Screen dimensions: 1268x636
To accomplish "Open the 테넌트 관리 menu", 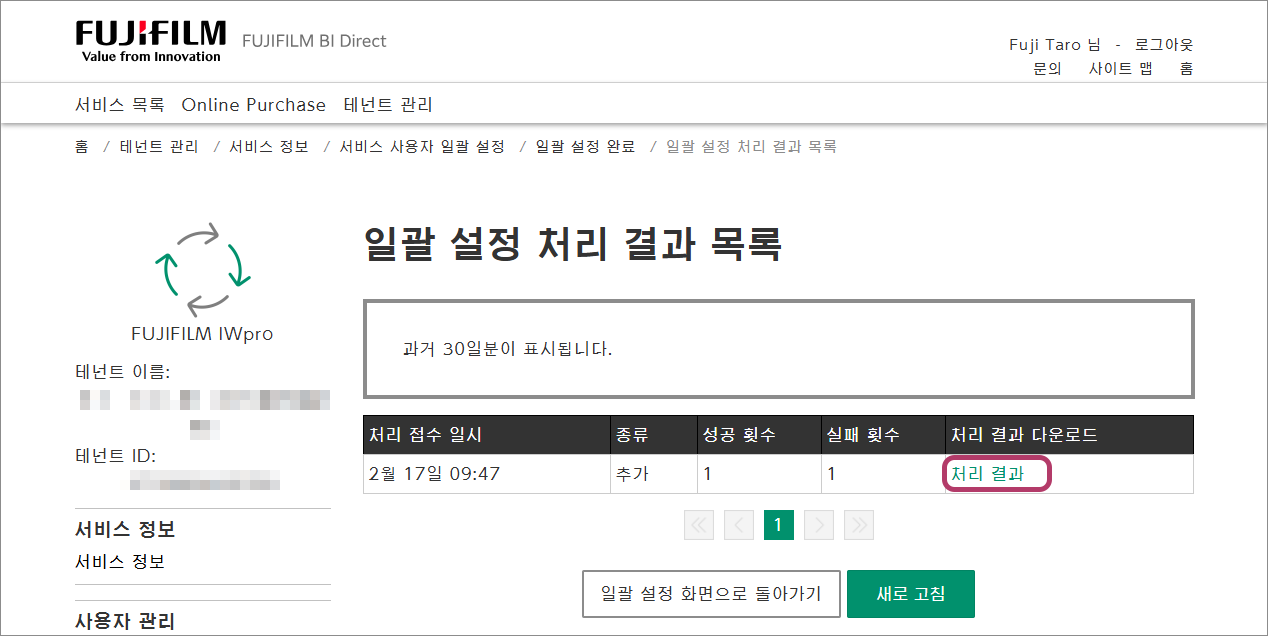I will point(388,105).
